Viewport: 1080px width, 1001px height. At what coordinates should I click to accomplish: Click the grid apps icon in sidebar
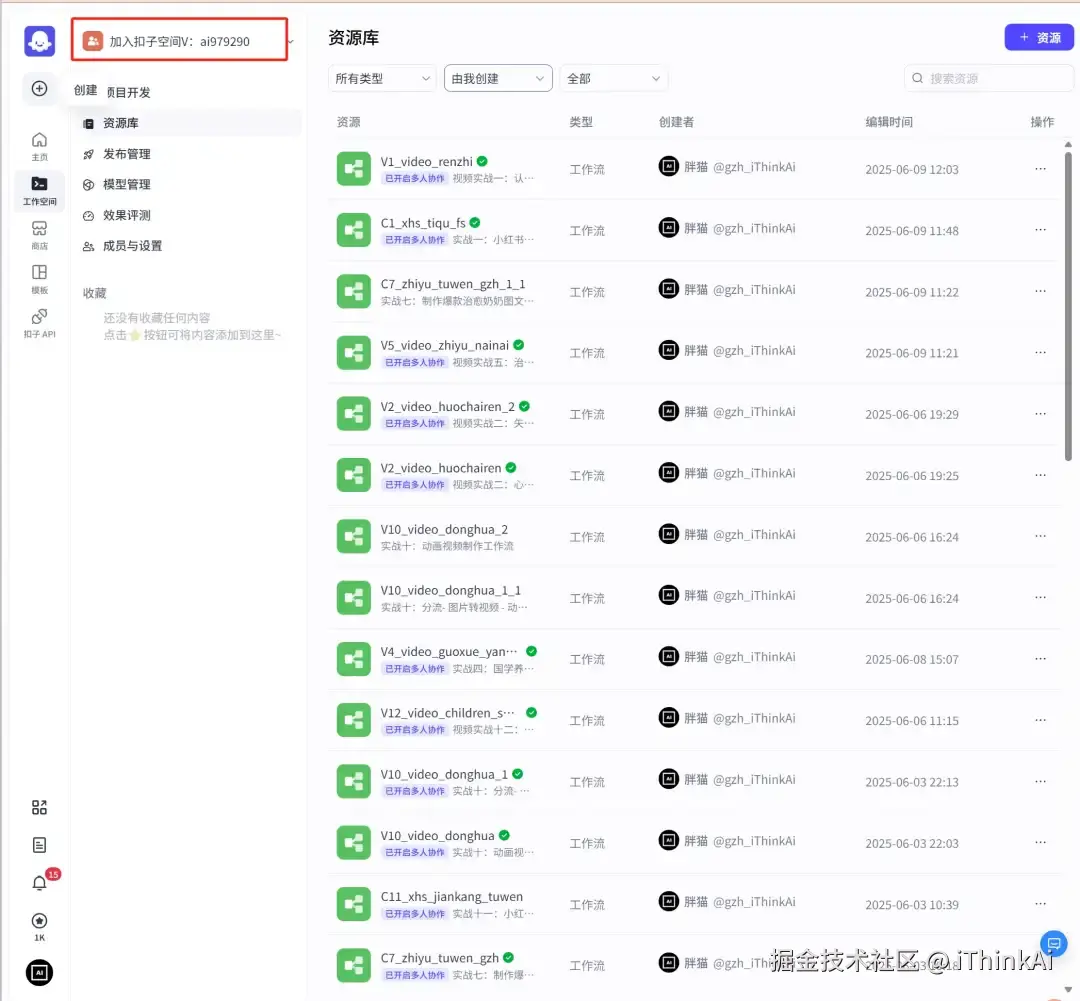39,807
